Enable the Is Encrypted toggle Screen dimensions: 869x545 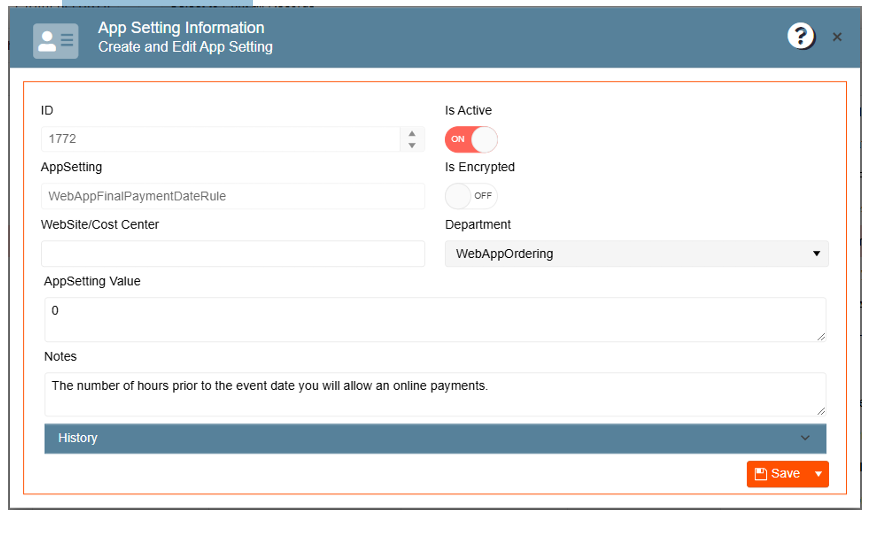[471, 196]
